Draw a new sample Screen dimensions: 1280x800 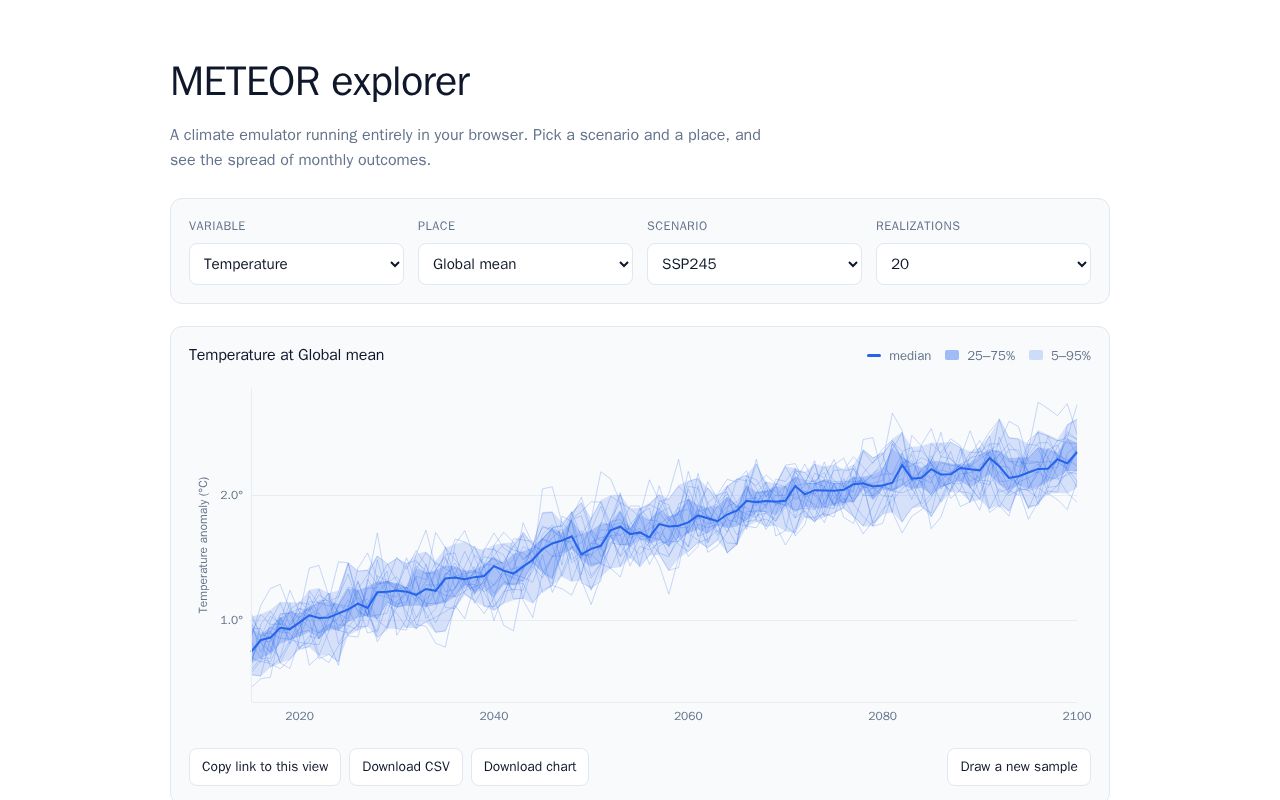[1019, 767]
